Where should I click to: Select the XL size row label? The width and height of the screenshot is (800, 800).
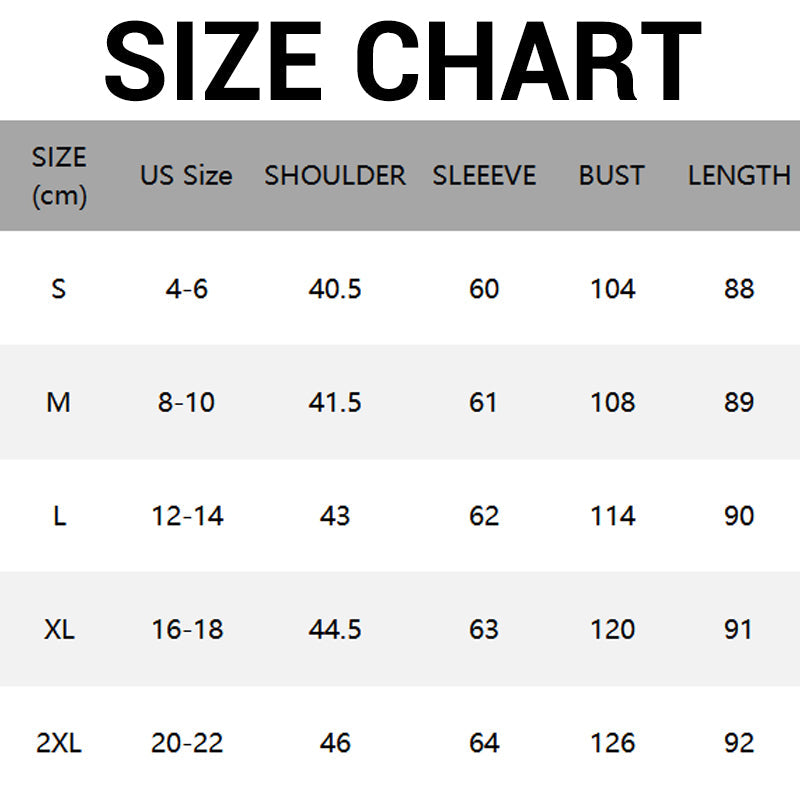click(x=59, y=630)
